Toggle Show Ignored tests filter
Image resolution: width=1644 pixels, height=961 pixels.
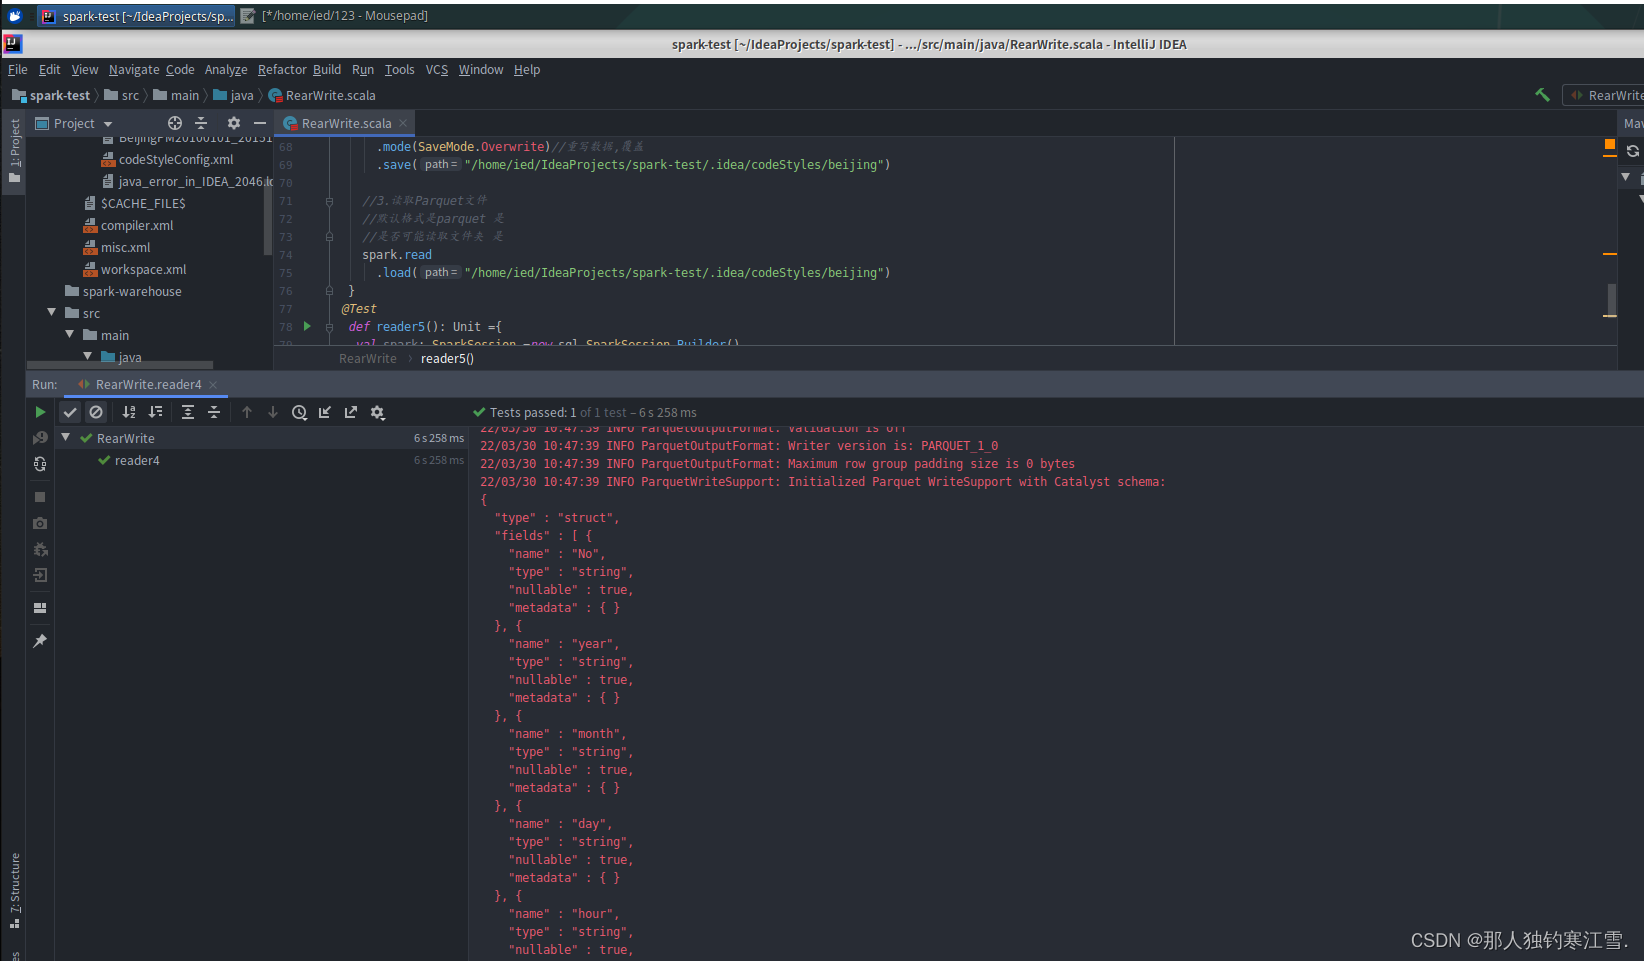point(96,412)
